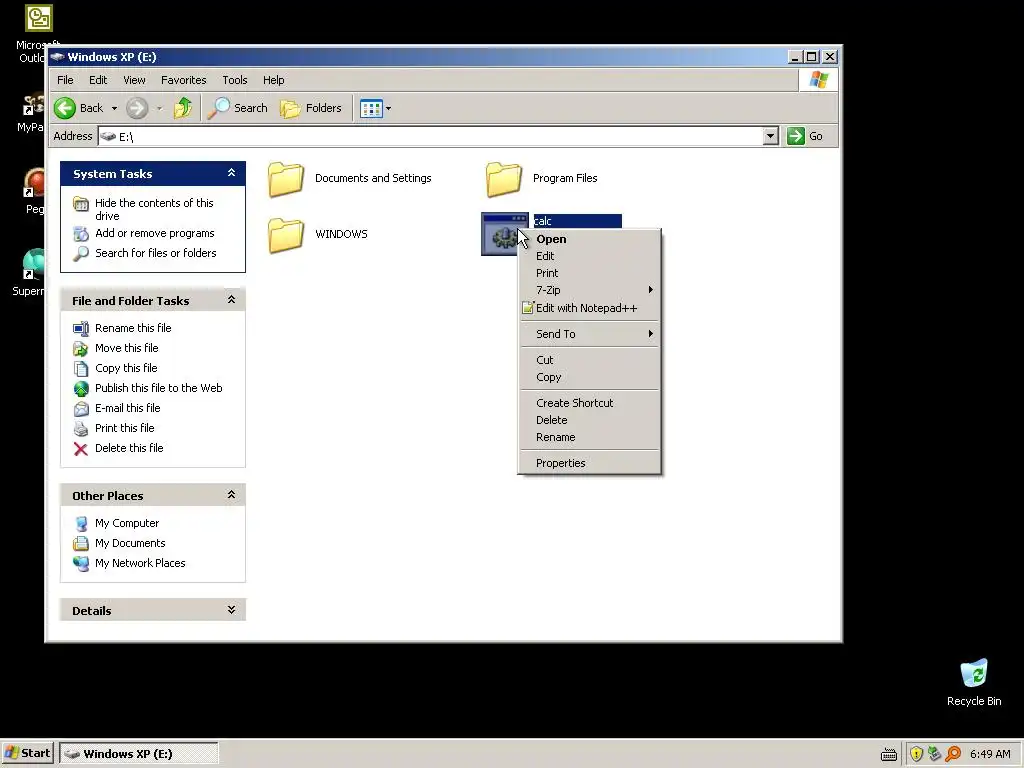1024x768 pixels.
Task: Choose Rename from the context menu
Action: (x=589, y=437)
